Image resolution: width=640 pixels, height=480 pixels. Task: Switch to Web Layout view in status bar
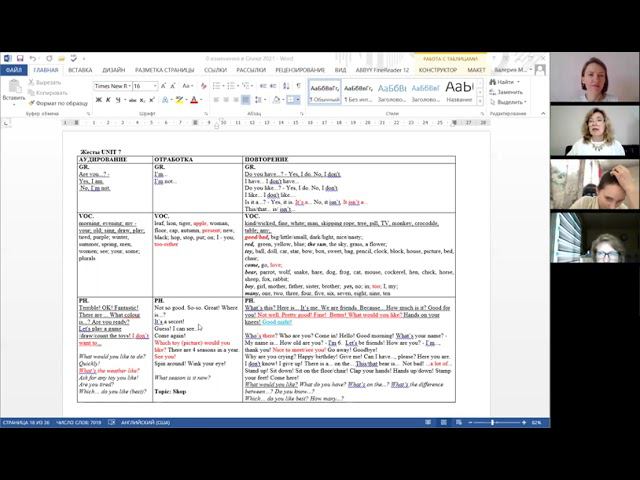pos(459,422)
